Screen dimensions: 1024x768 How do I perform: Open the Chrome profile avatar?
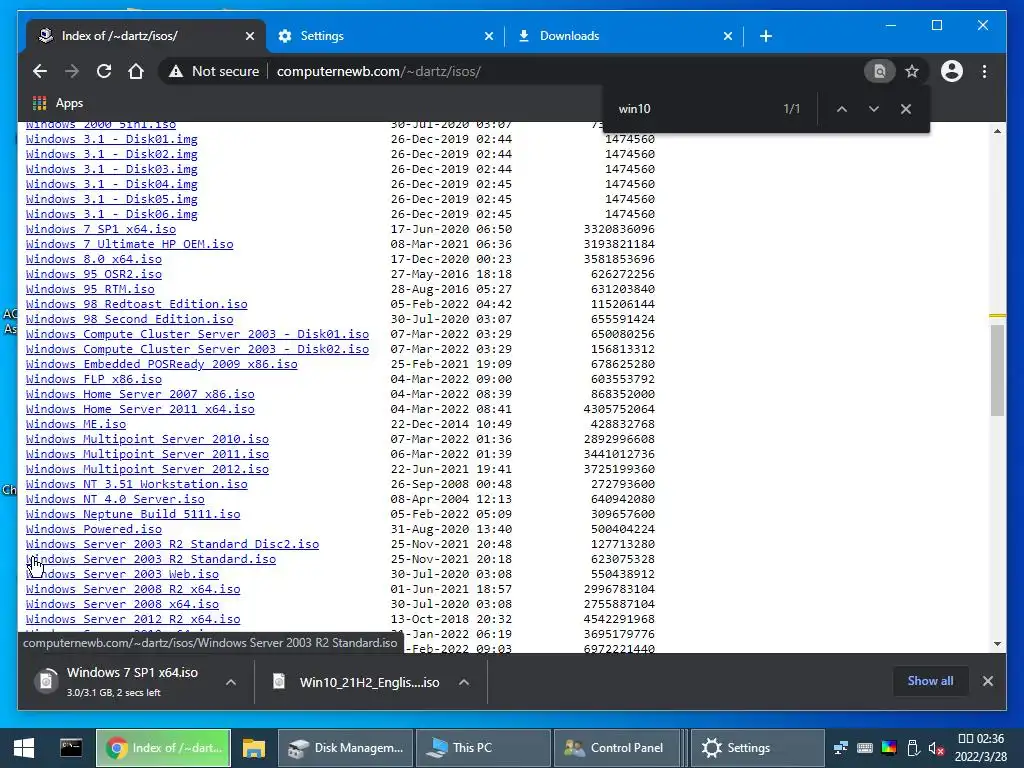(x=952, y=71)
